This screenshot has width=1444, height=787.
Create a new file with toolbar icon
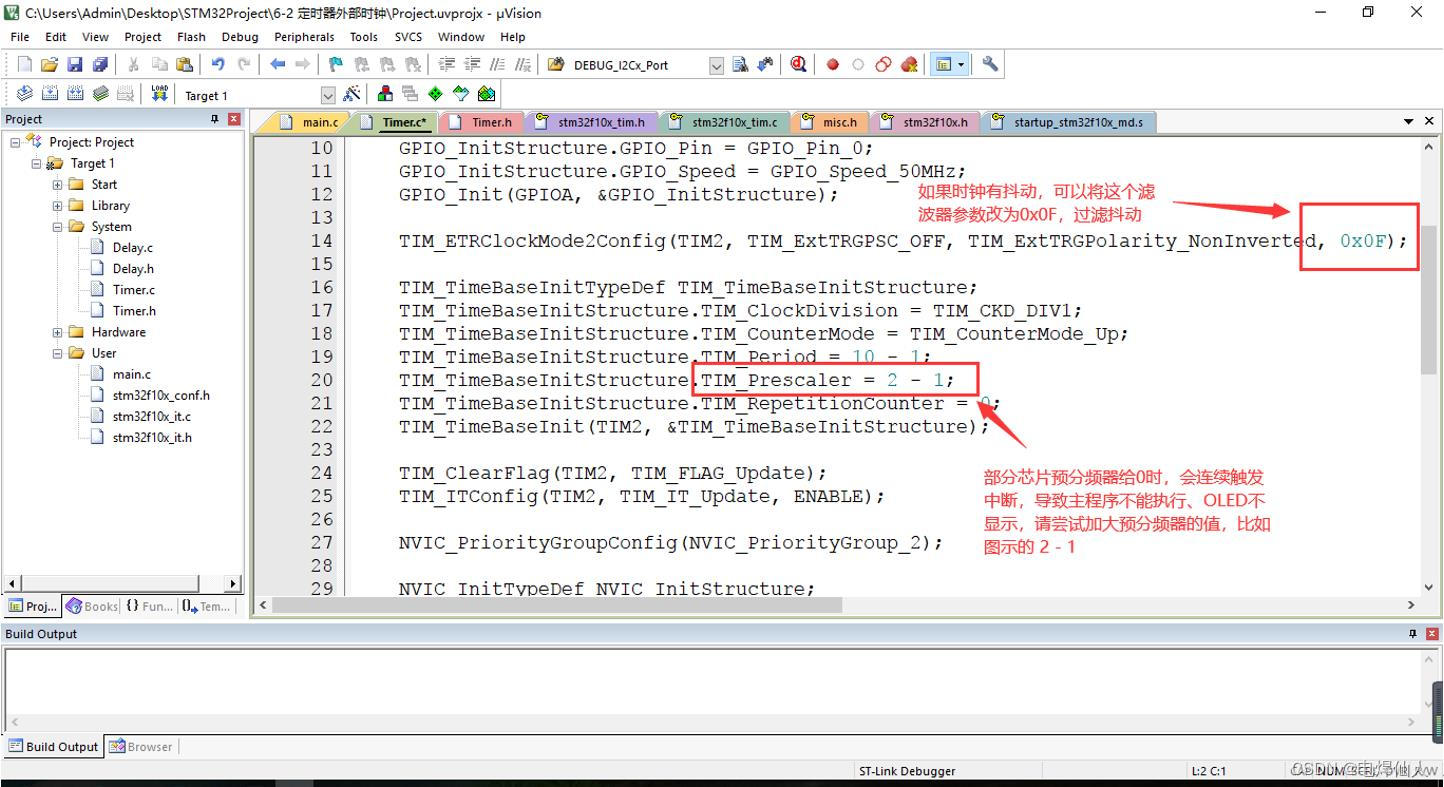(x=24, y=64)
